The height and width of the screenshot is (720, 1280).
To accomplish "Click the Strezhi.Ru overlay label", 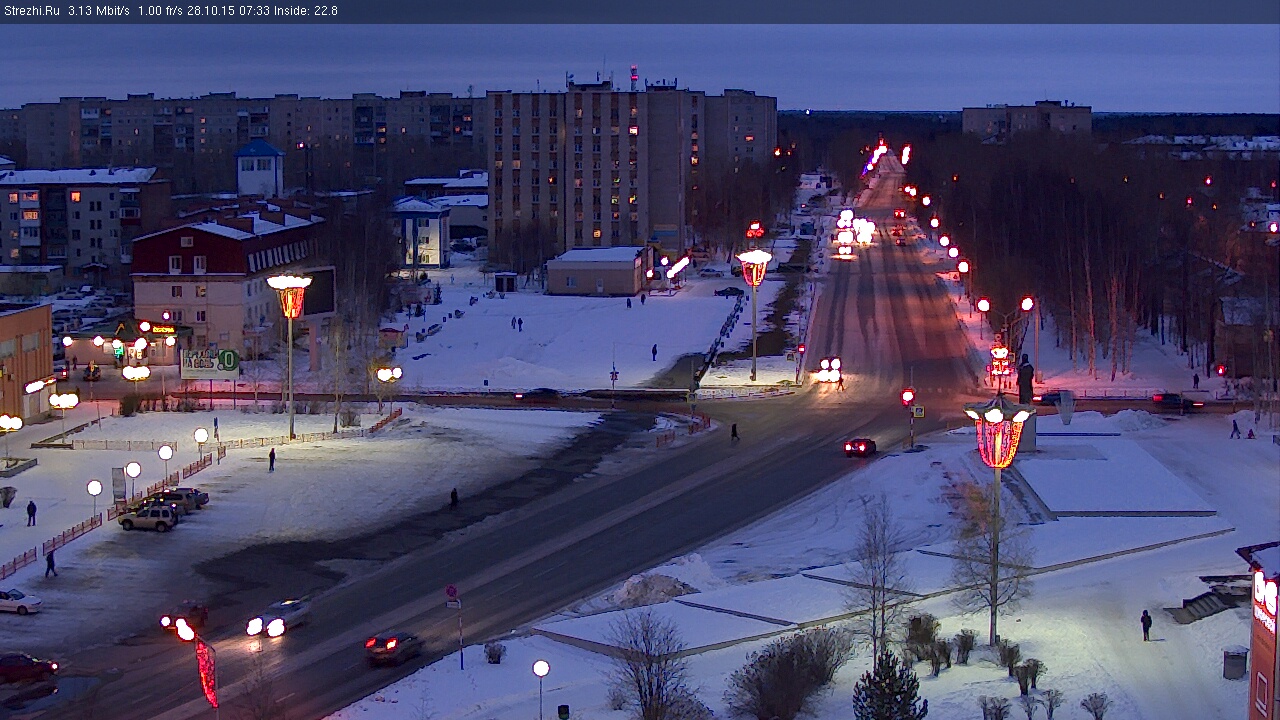I will click(x=31, y=11).
